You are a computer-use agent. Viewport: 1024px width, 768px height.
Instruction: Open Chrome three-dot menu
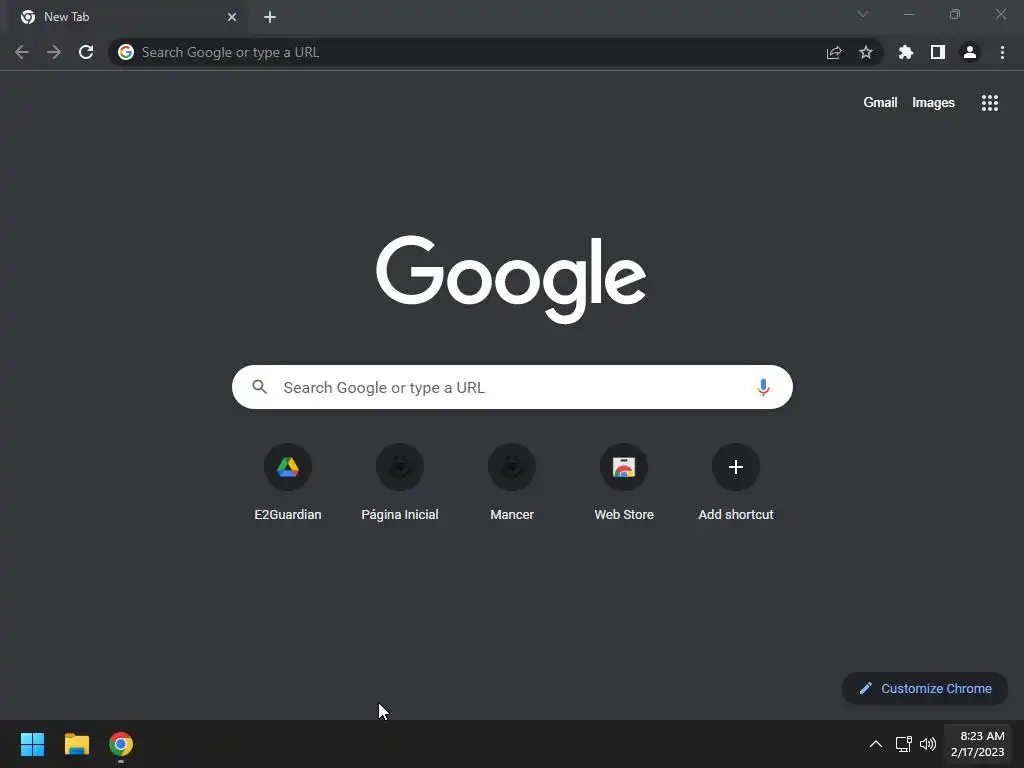(1002, 52)
